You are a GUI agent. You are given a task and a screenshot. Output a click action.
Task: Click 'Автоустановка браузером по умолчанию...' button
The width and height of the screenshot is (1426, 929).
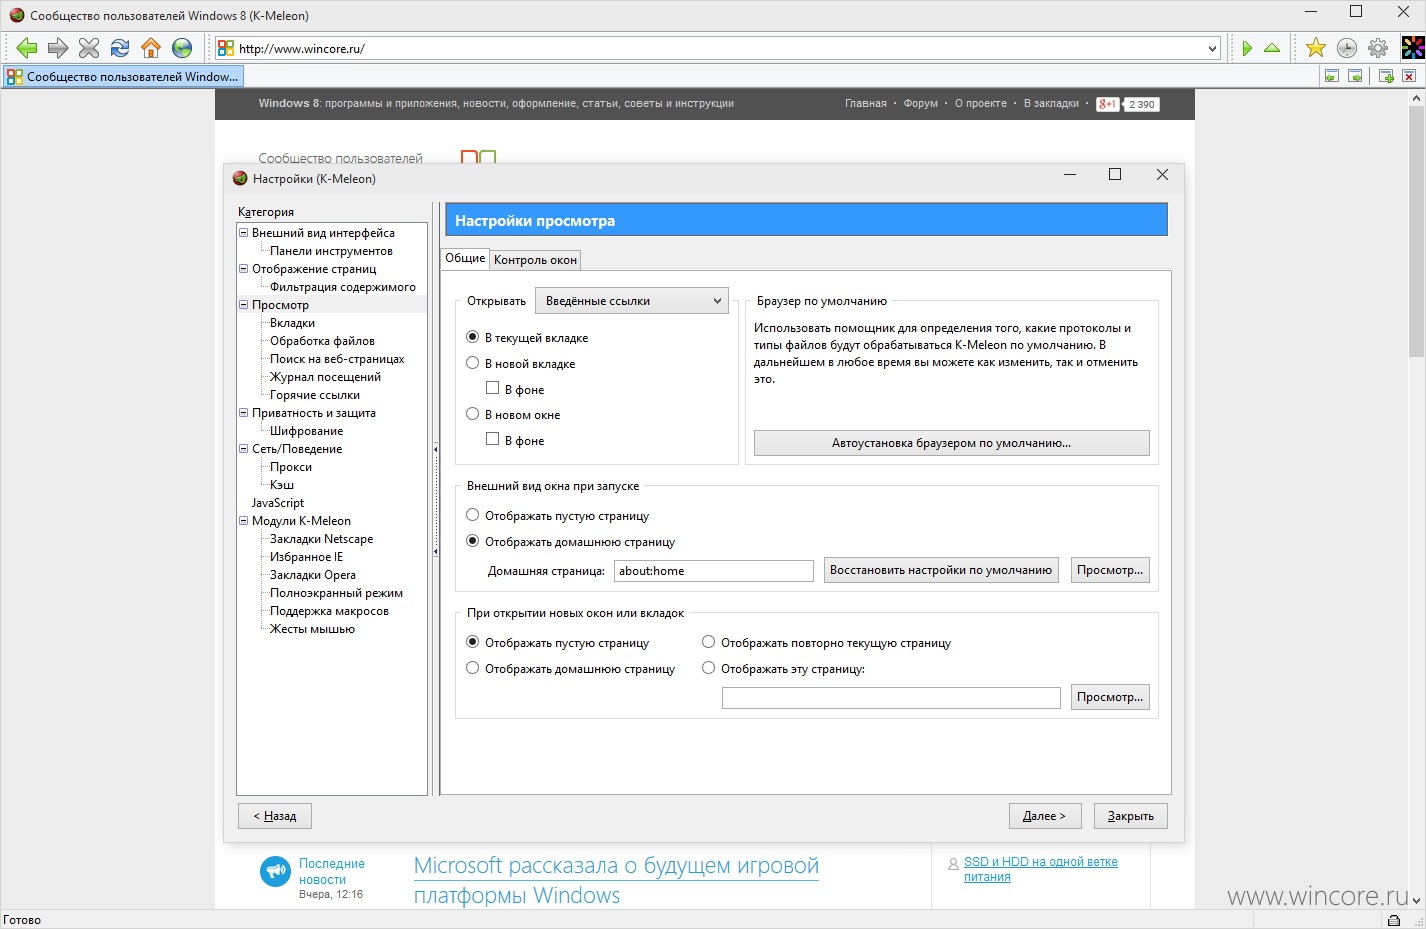(952, 443)
